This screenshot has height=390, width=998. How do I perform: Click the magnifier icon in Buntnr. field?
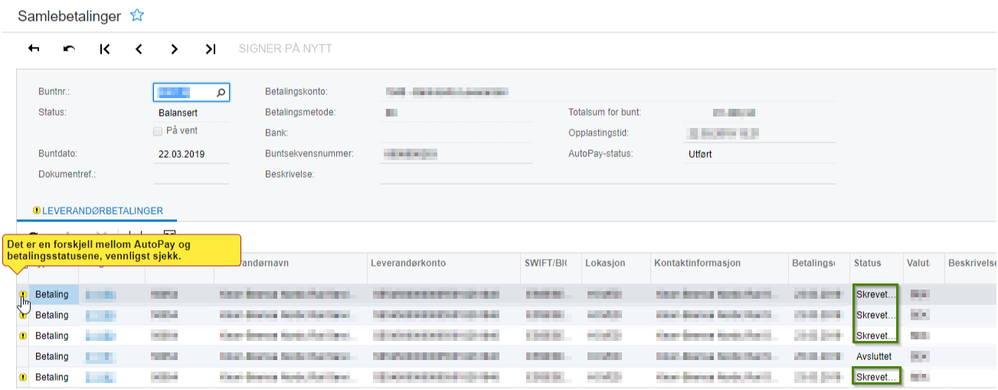pos(221,93)
